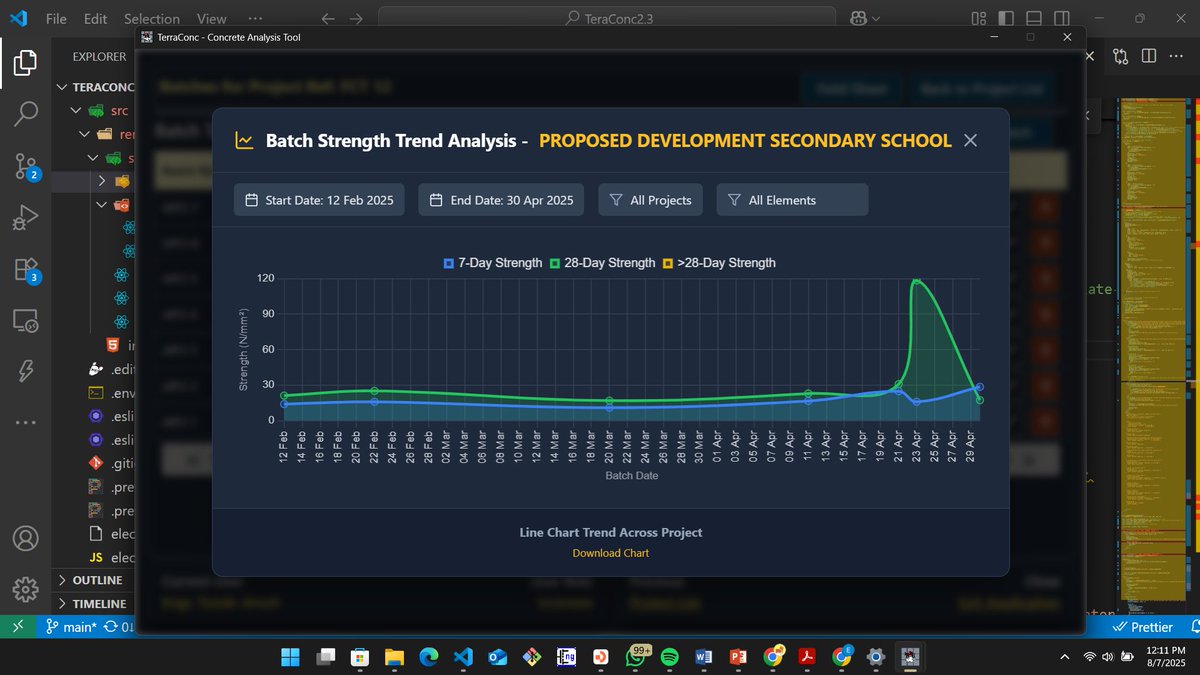This screenshot has width=1200, height=675.
Task: Open Copilot chat menu in title bar
Action: [863, 18]
